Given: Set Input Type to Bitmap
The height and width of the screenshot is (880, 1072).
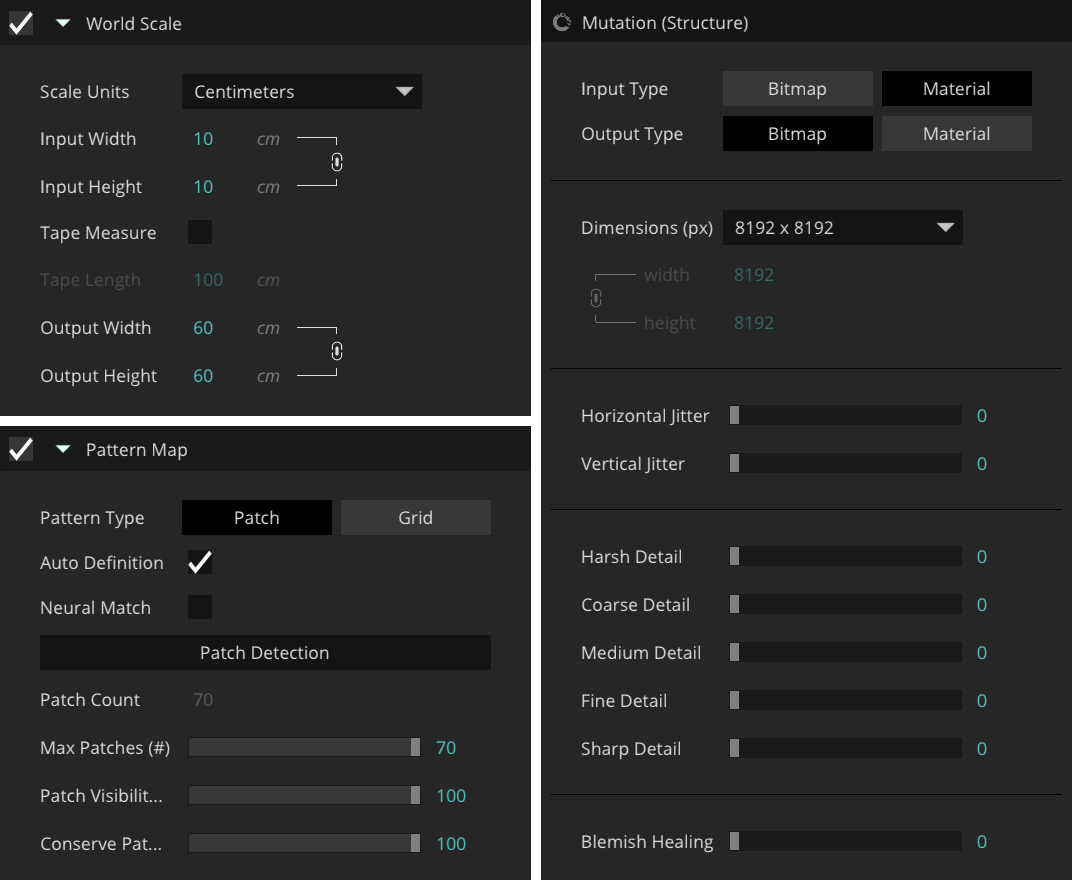Looking at the screenshot, I should [797, 89].
